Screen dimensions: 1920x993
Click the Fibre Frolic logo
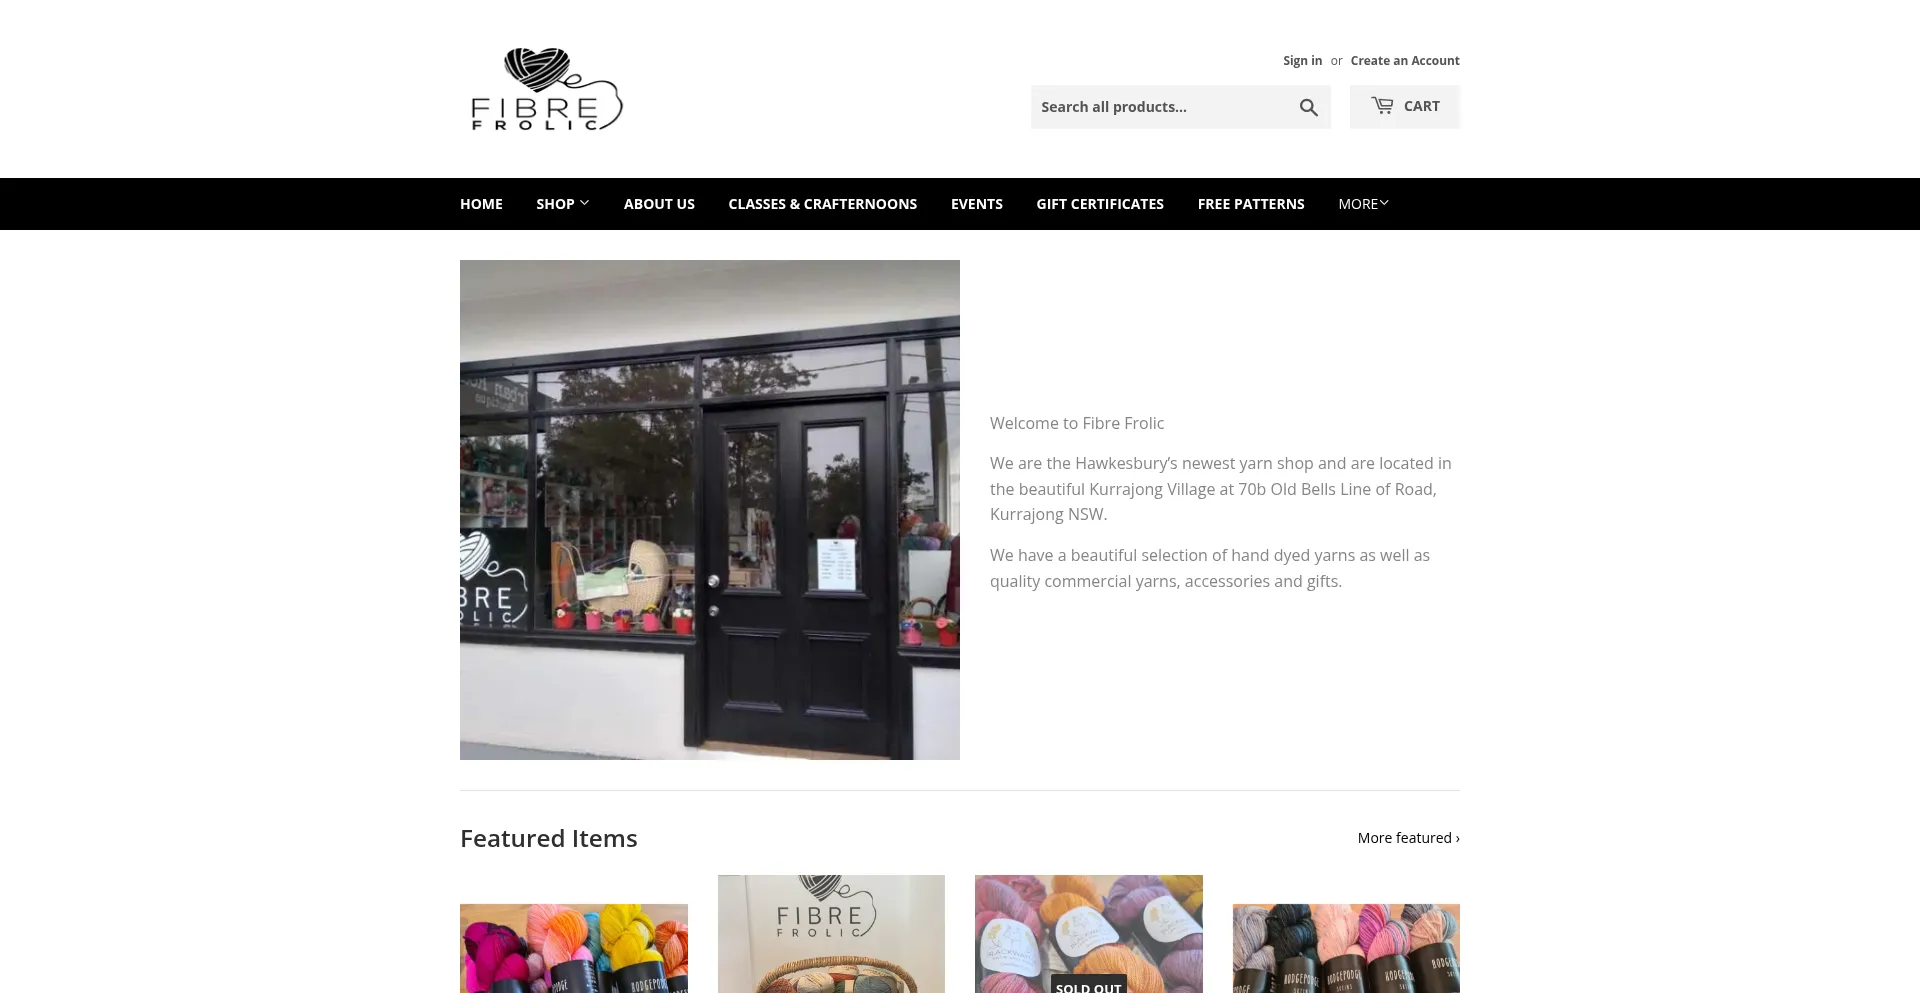pos(546,89)
